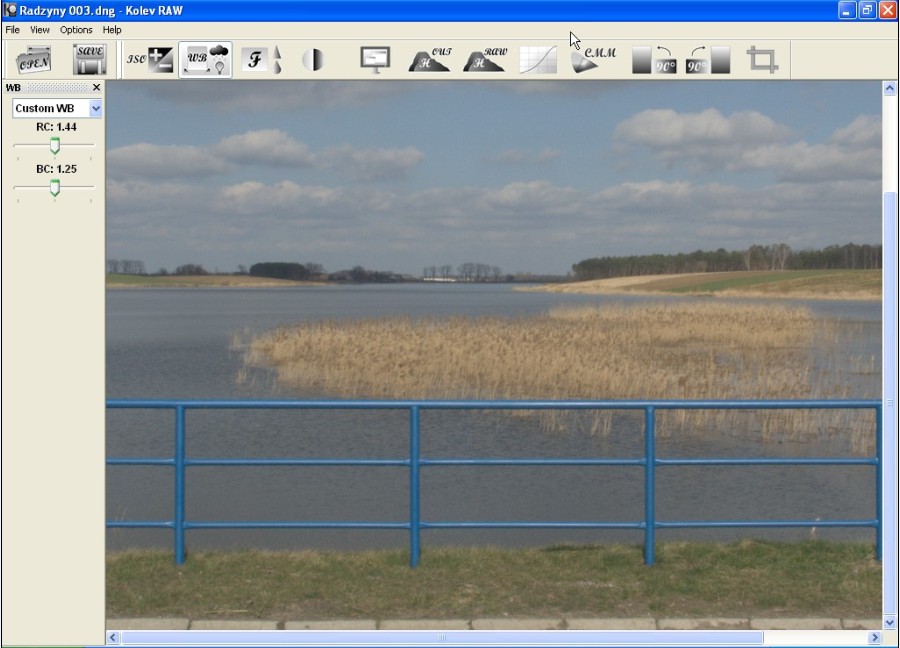
Task: Open the tone curve editor icon
Action: click(x=538, y=60)
